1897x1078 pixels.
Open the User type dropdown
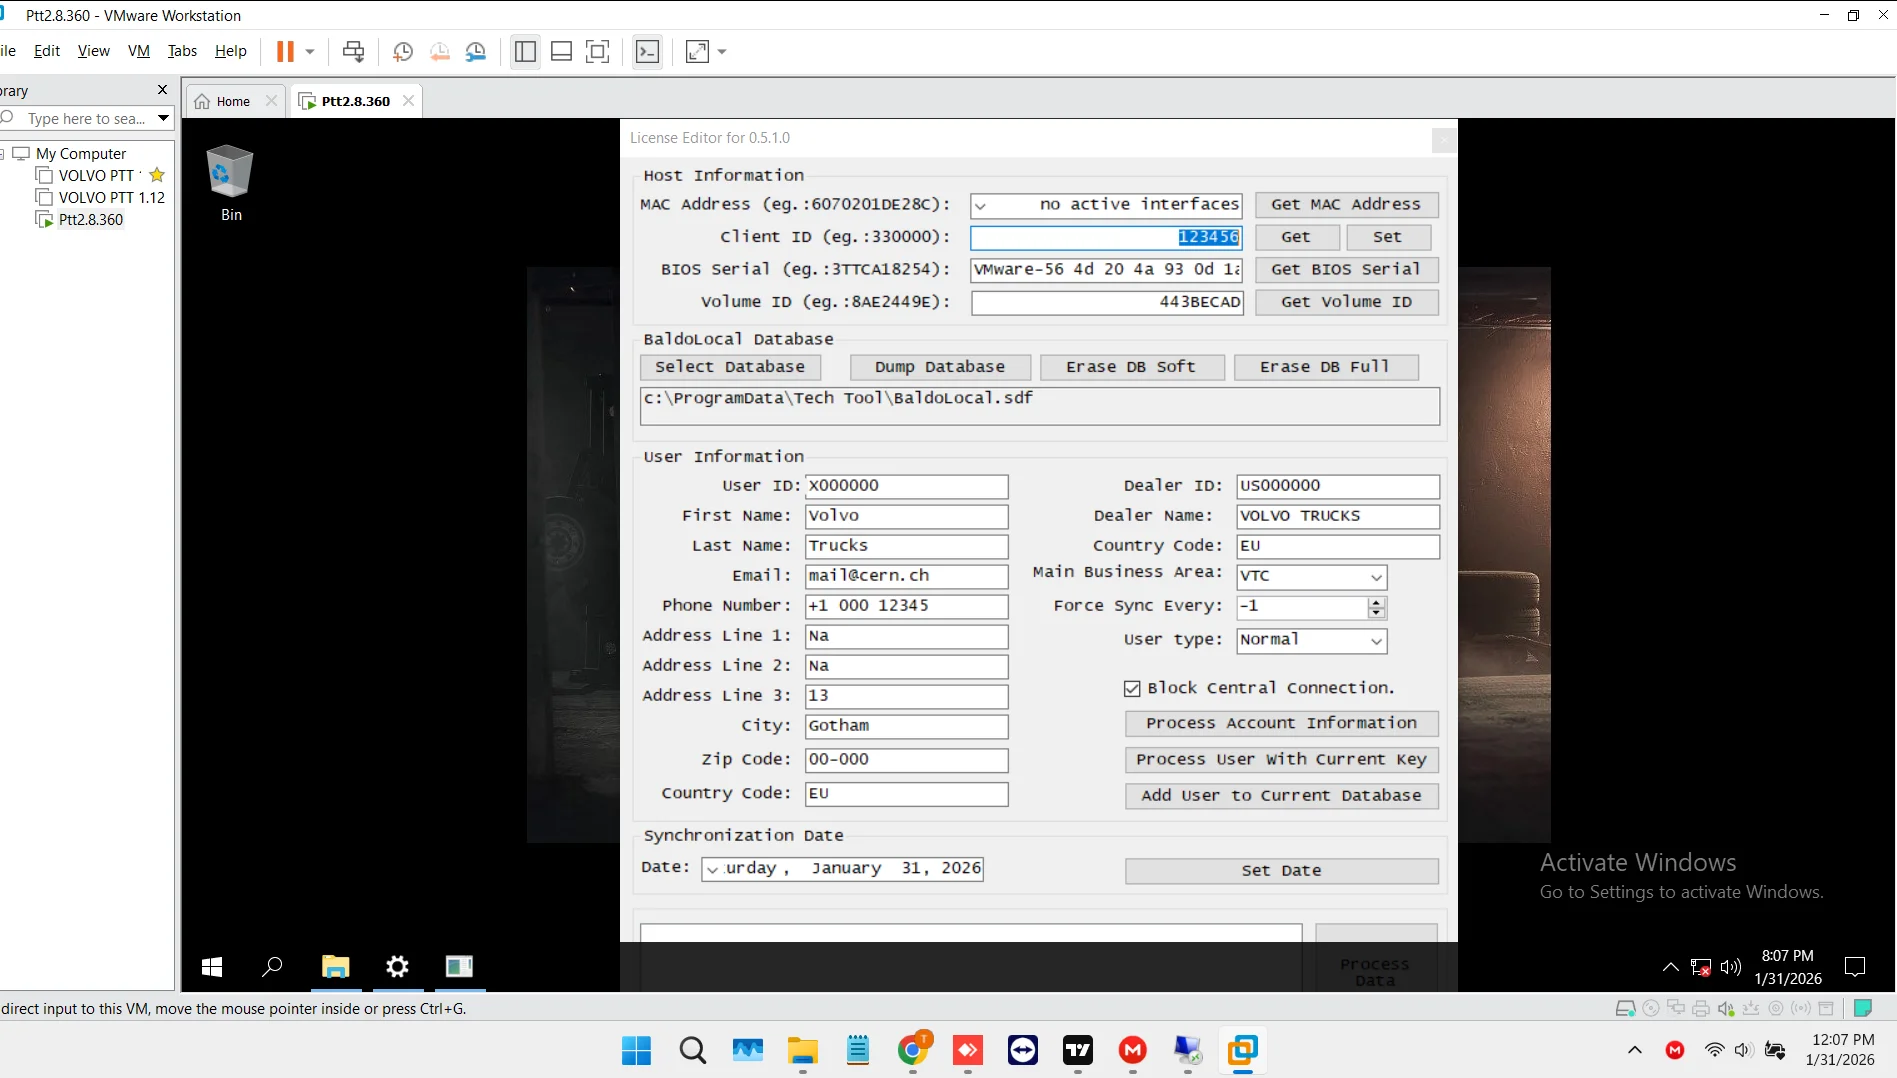pyautogui.click(x=1378, y=641)
